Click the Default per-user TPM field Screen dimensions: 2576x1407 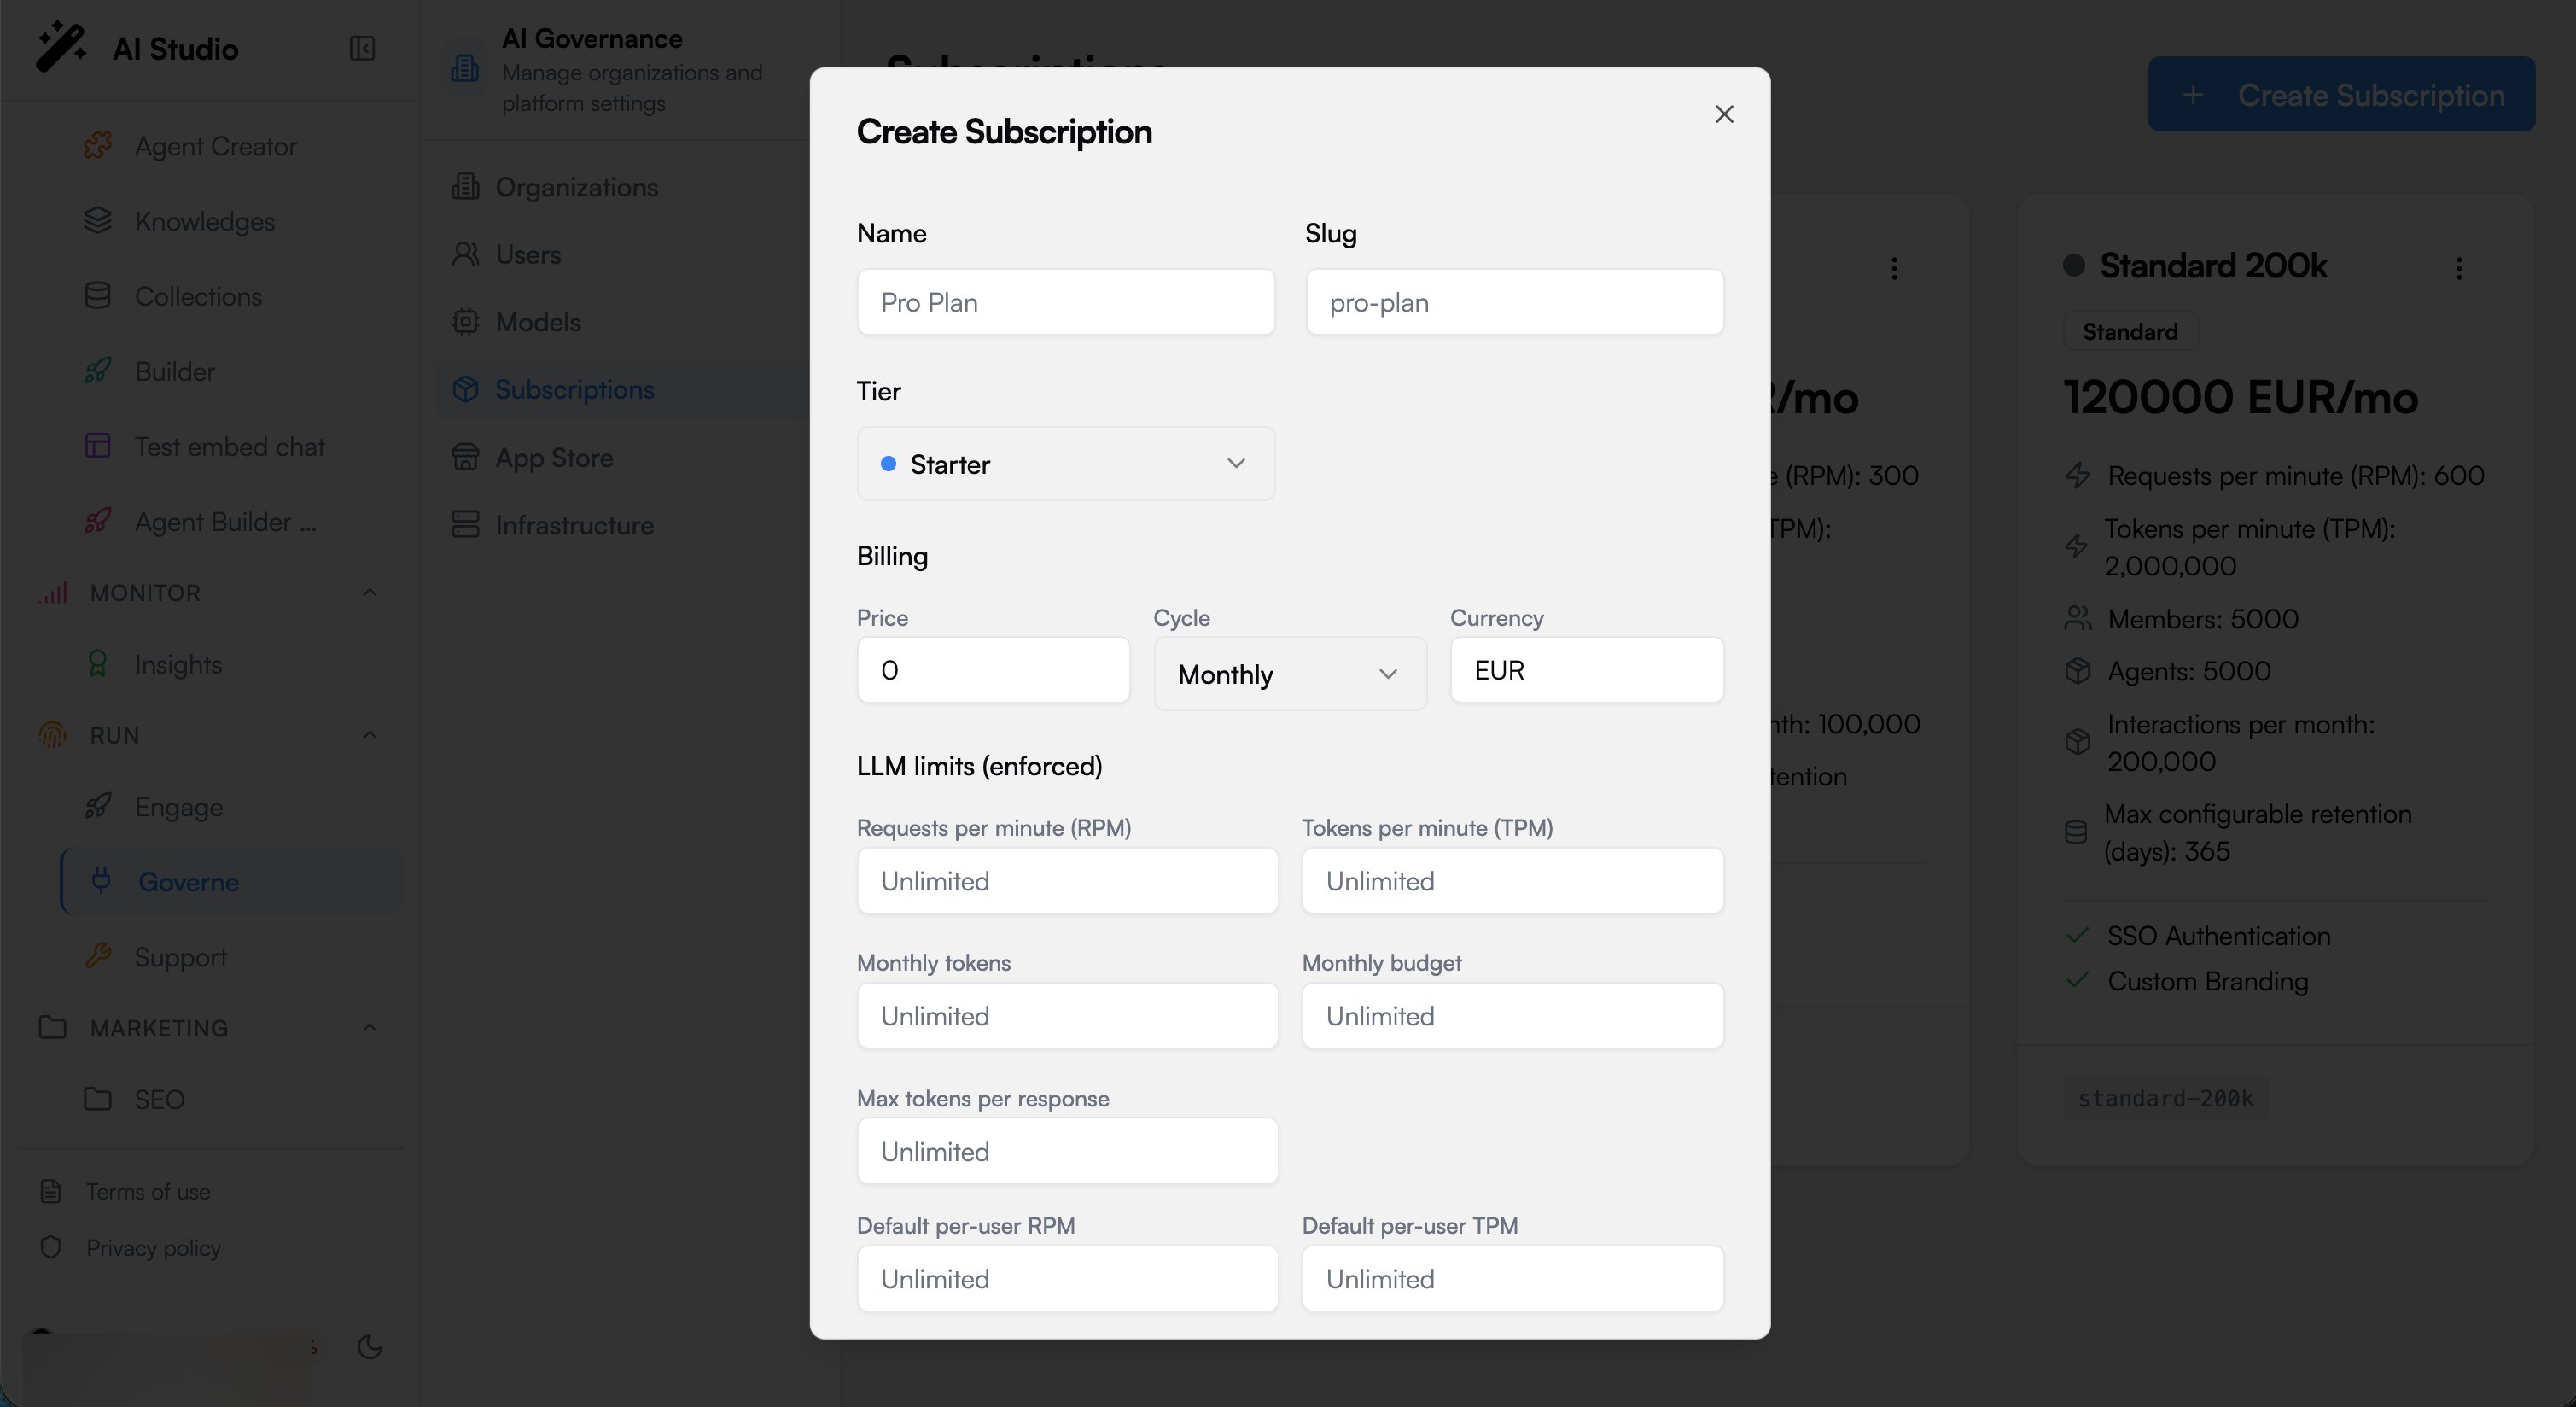[1512, 1279]
